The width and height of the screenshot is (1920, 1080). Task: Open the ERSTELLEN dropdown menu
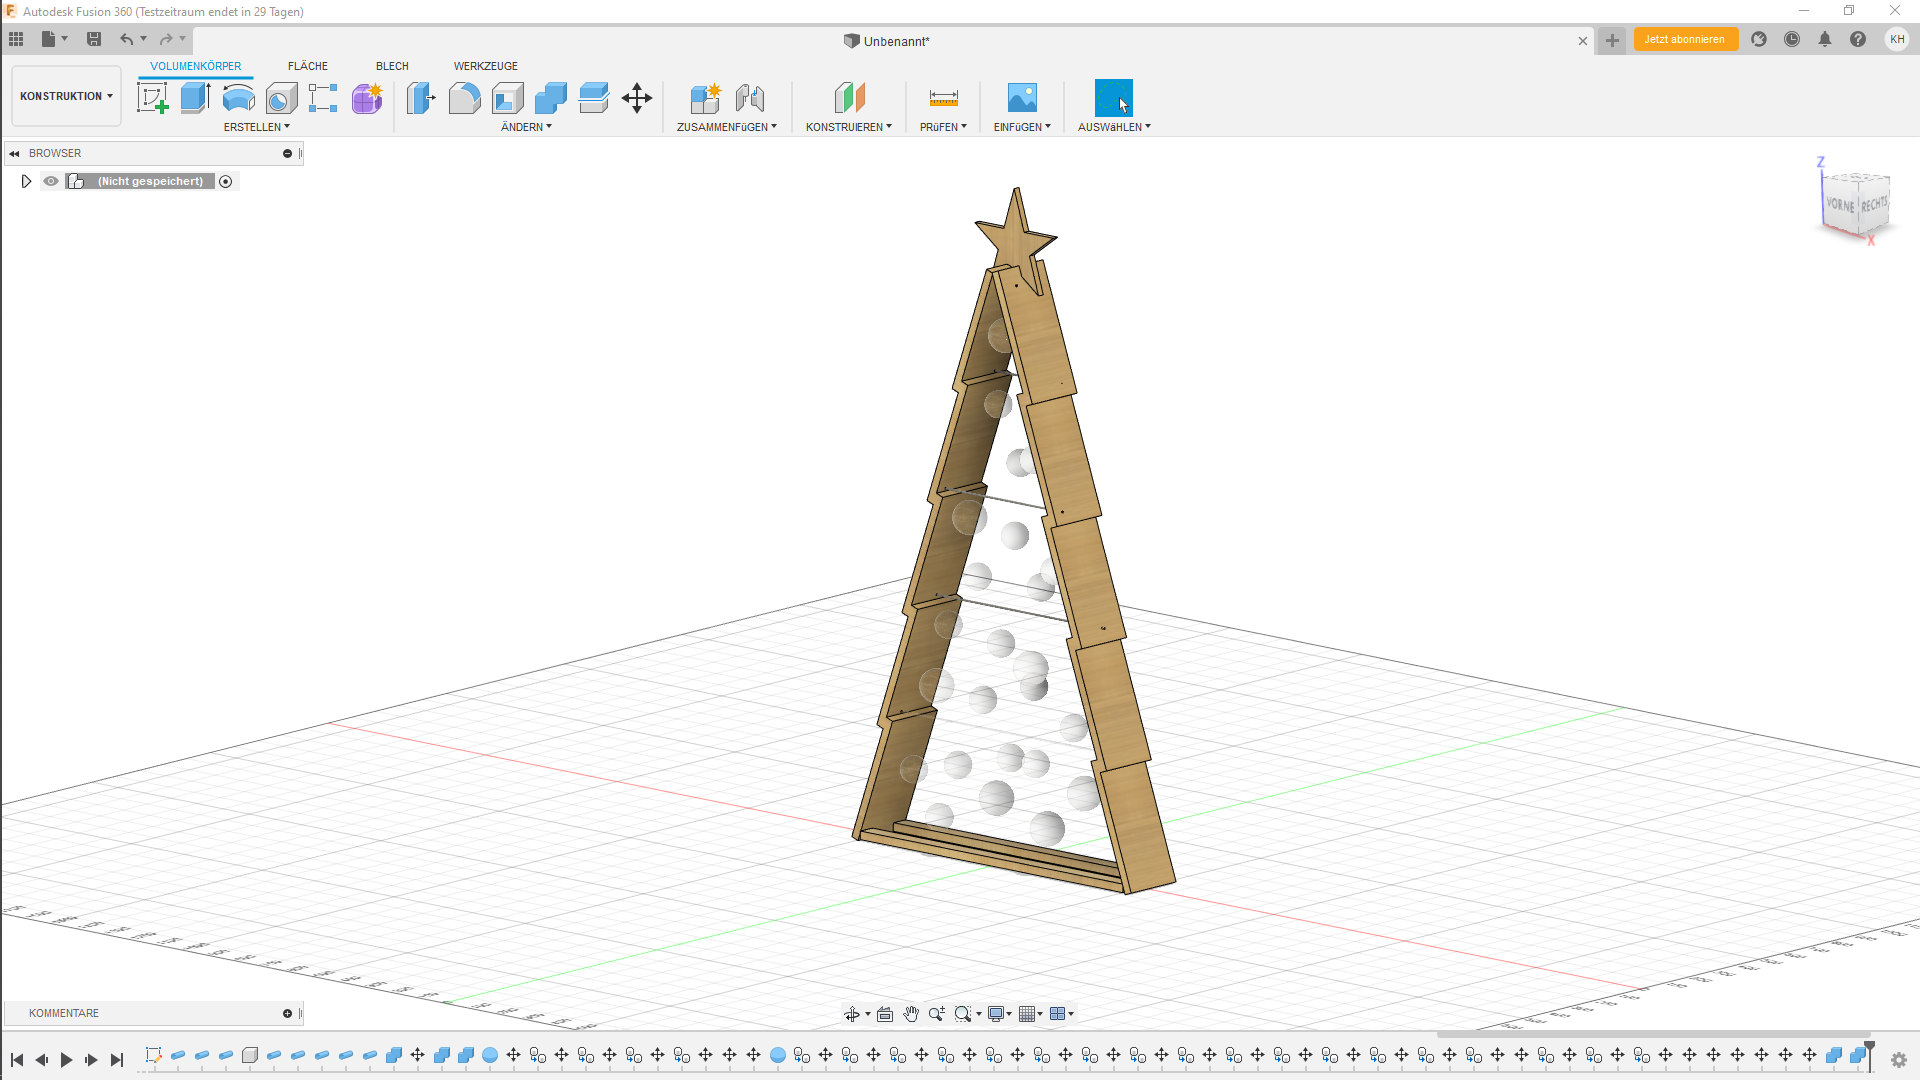(x=256, y=127)
